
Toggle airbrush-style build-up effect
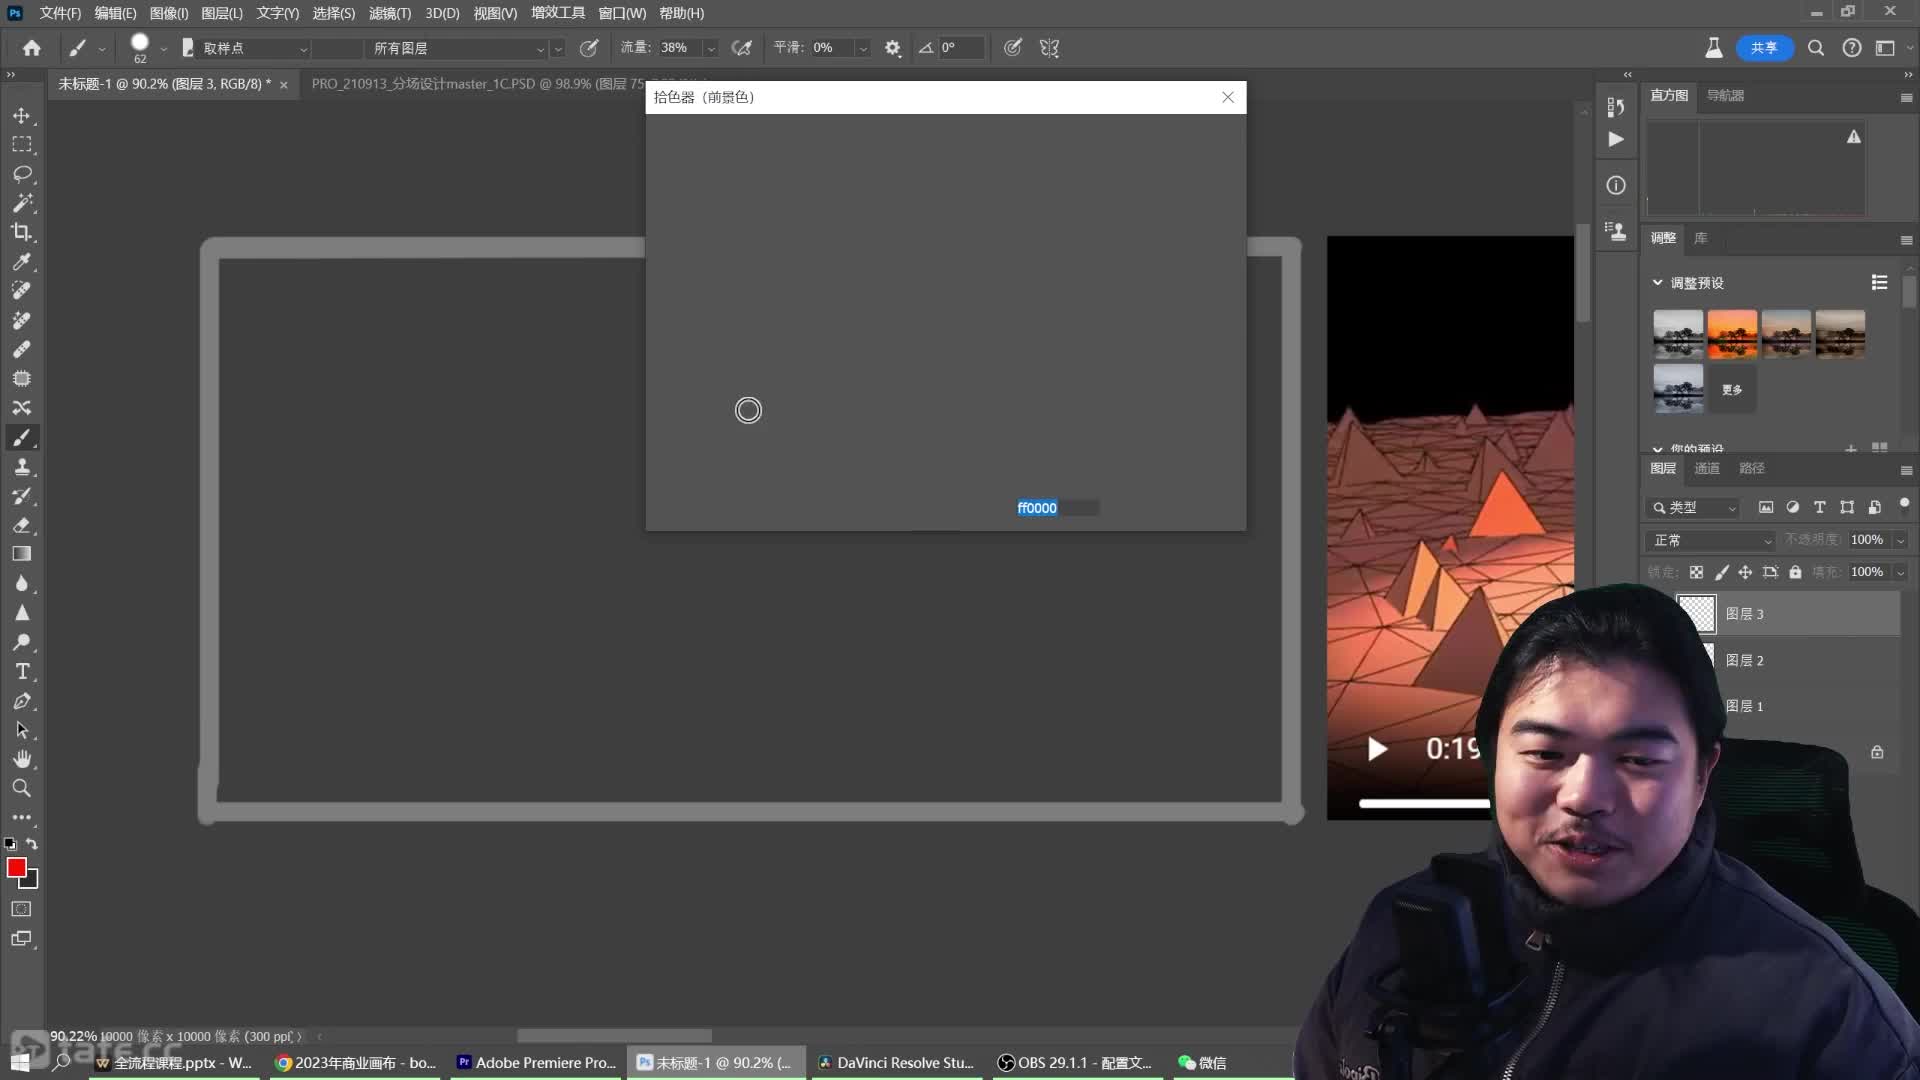(x=741, y=48)
